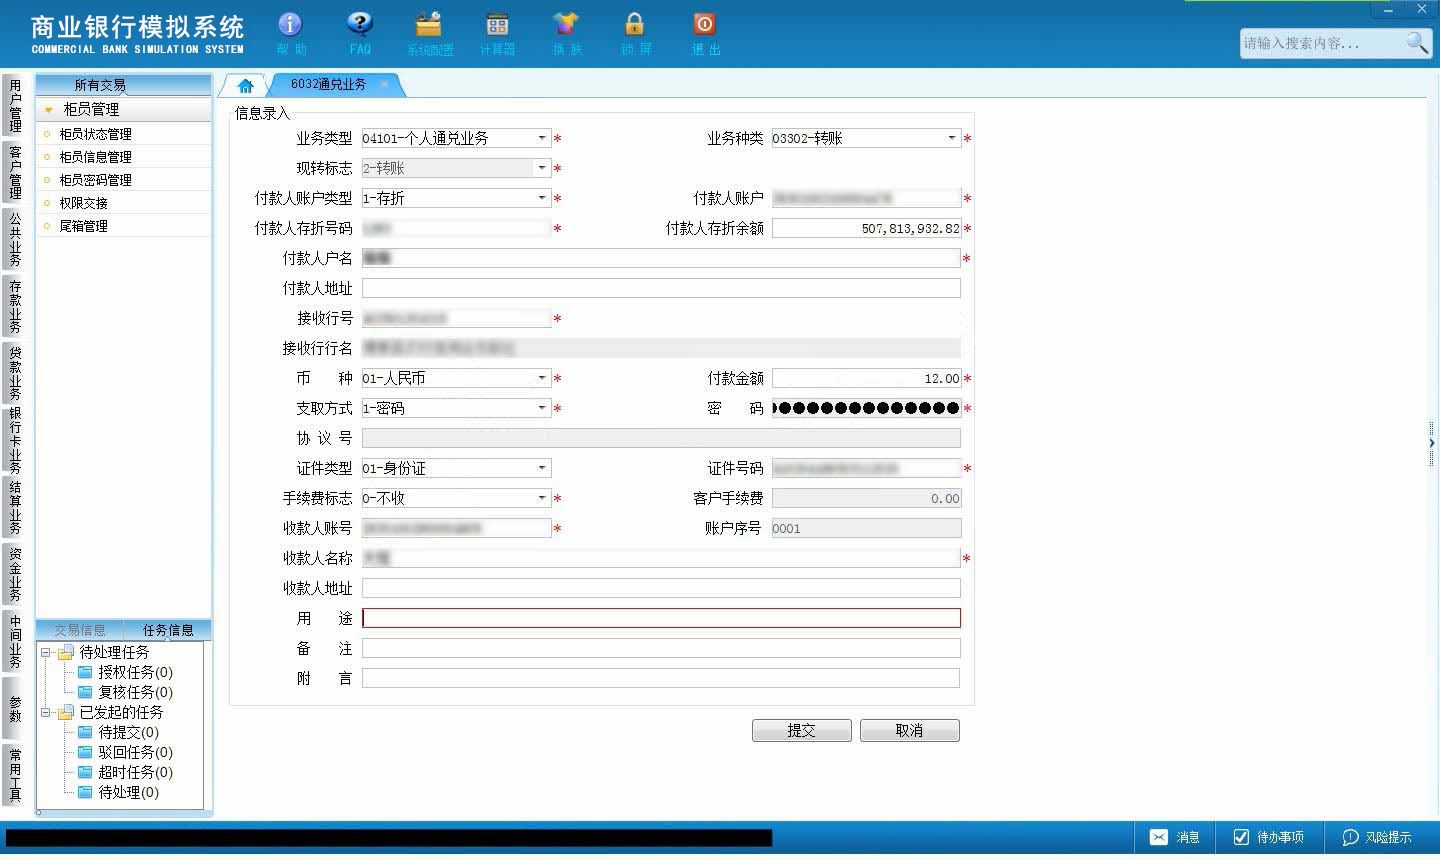1440x860 pixels.
Task: Open 待办事项 to-do items
Action: tap(1268, 837)
